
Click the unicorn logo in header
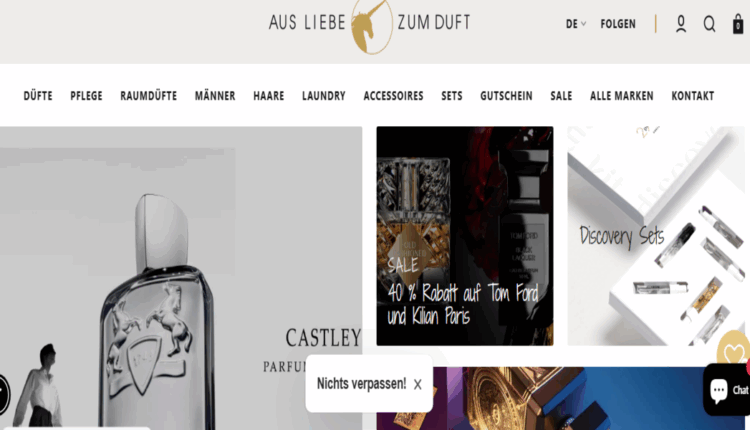pos(371,26)
